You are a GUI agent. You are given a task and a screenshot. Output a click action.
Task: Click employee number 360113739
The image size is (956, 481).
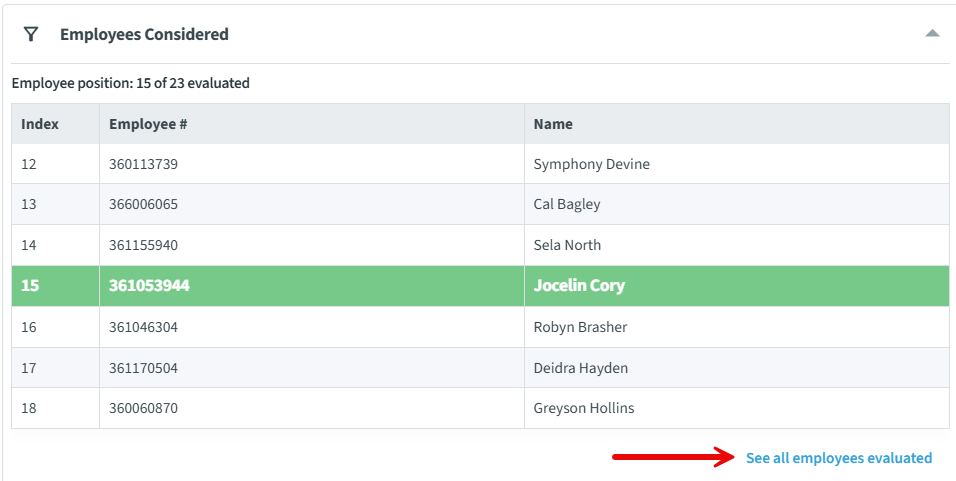click(143, 164)
